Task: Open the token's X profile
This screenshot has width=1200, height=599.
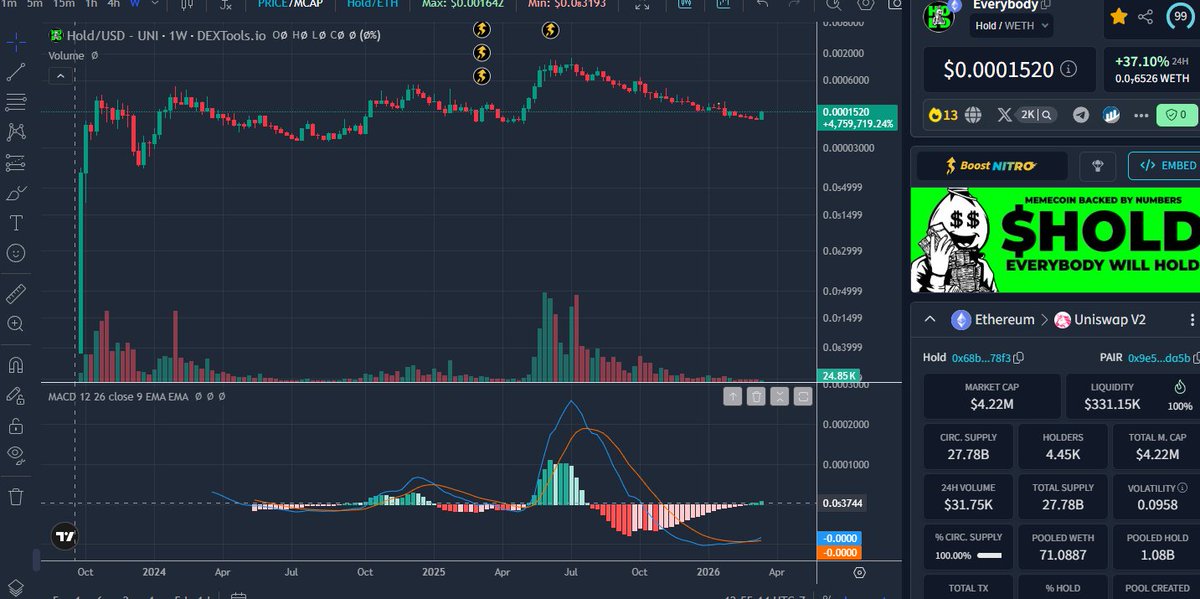Action: coord(1004,115)
